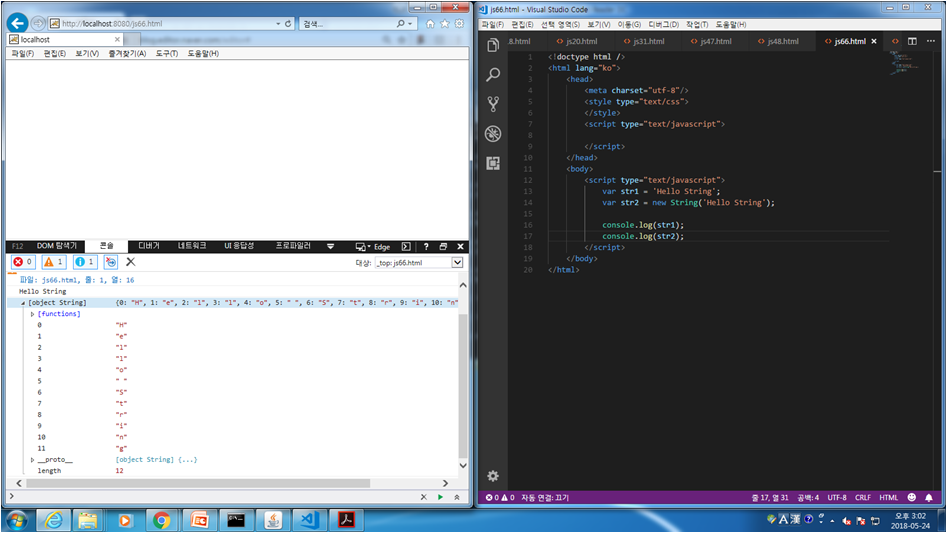Click the UTF-8 encoding indicator
The width and height of the screenshot is (947, 533).
tap(836, 497)
